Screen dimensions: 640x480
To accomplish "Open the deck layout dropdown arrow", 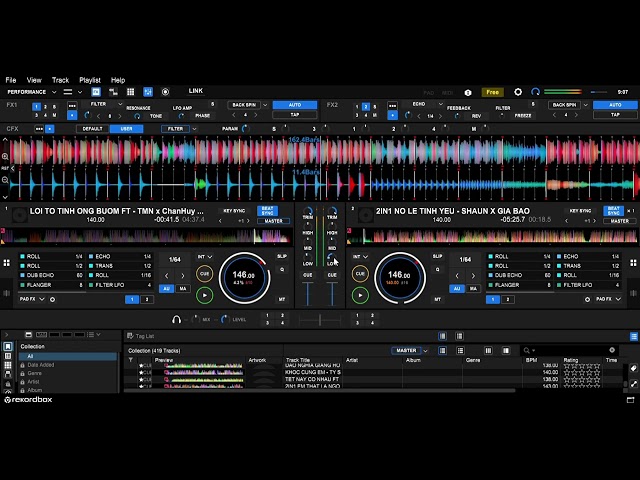I will pyautogui.click(x=80, y=92).
